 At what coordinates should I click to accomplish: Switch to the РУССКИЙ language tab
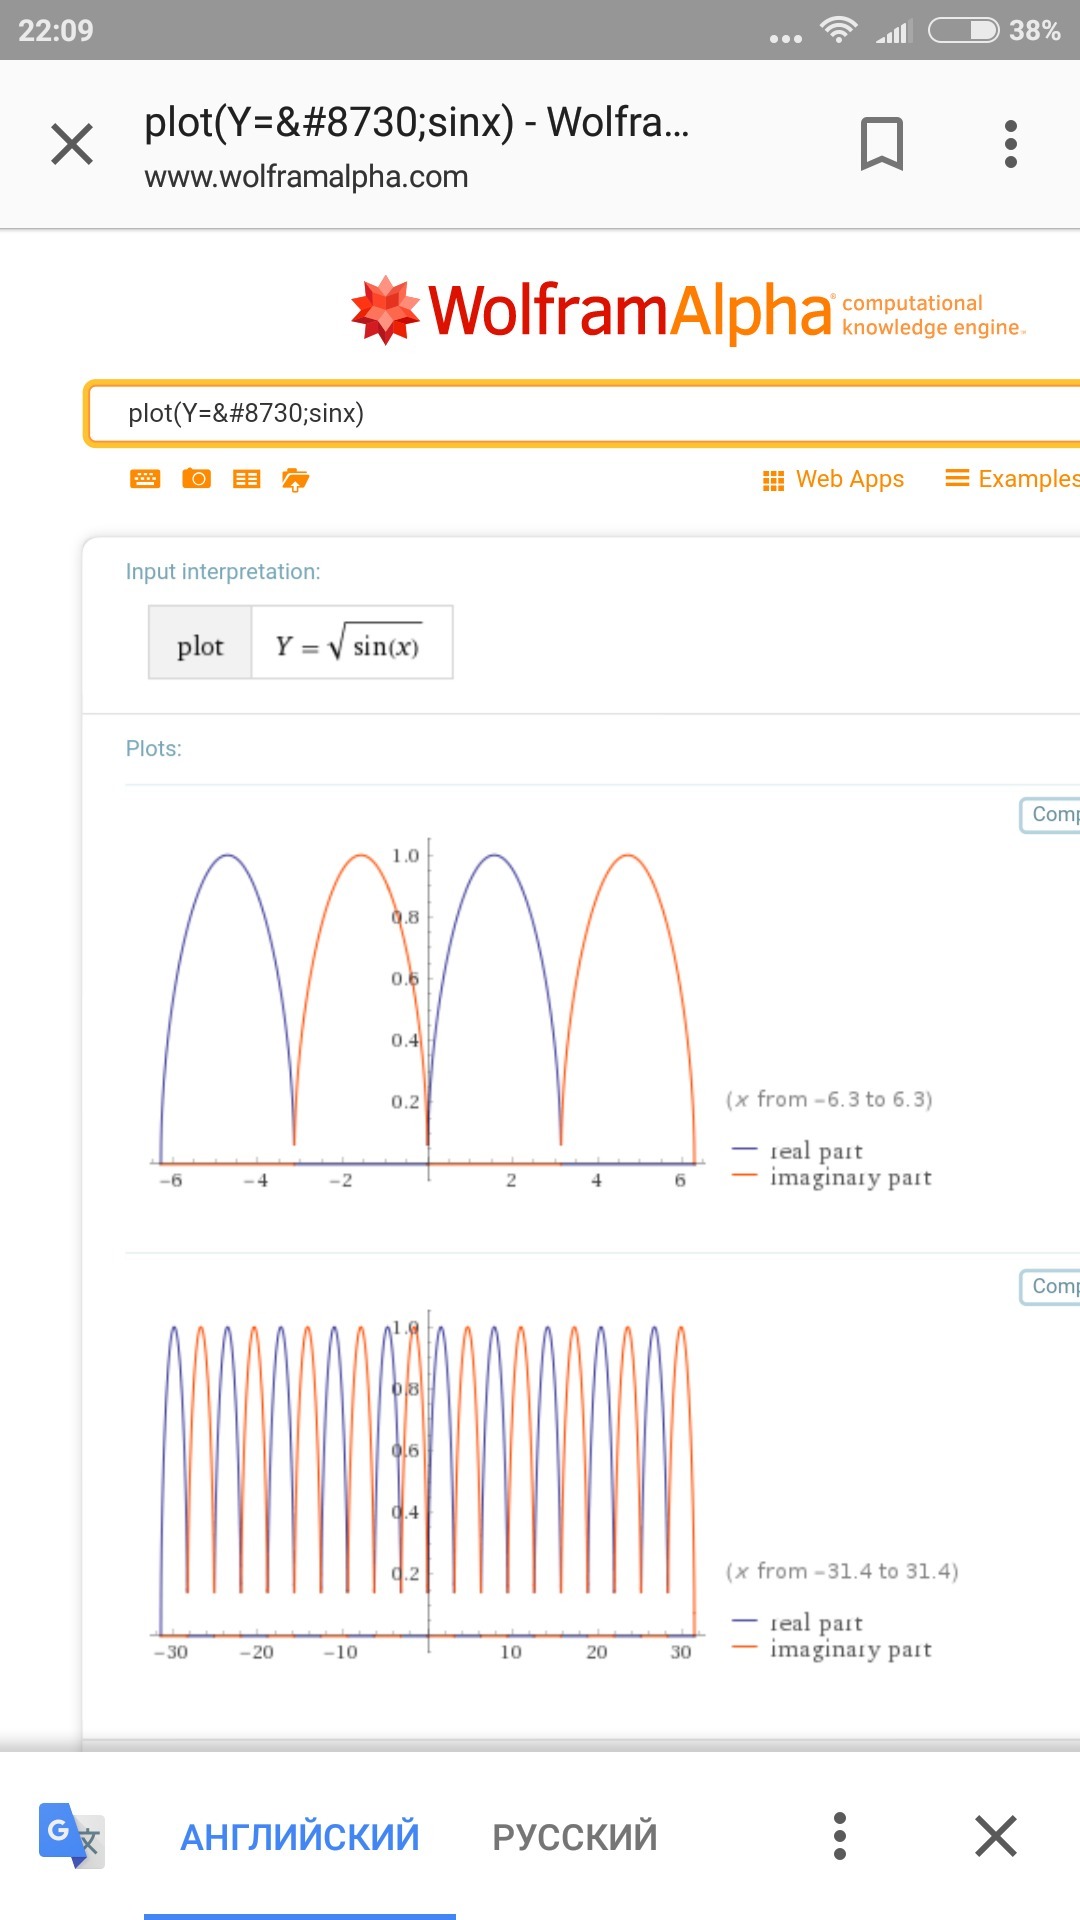575,1837
